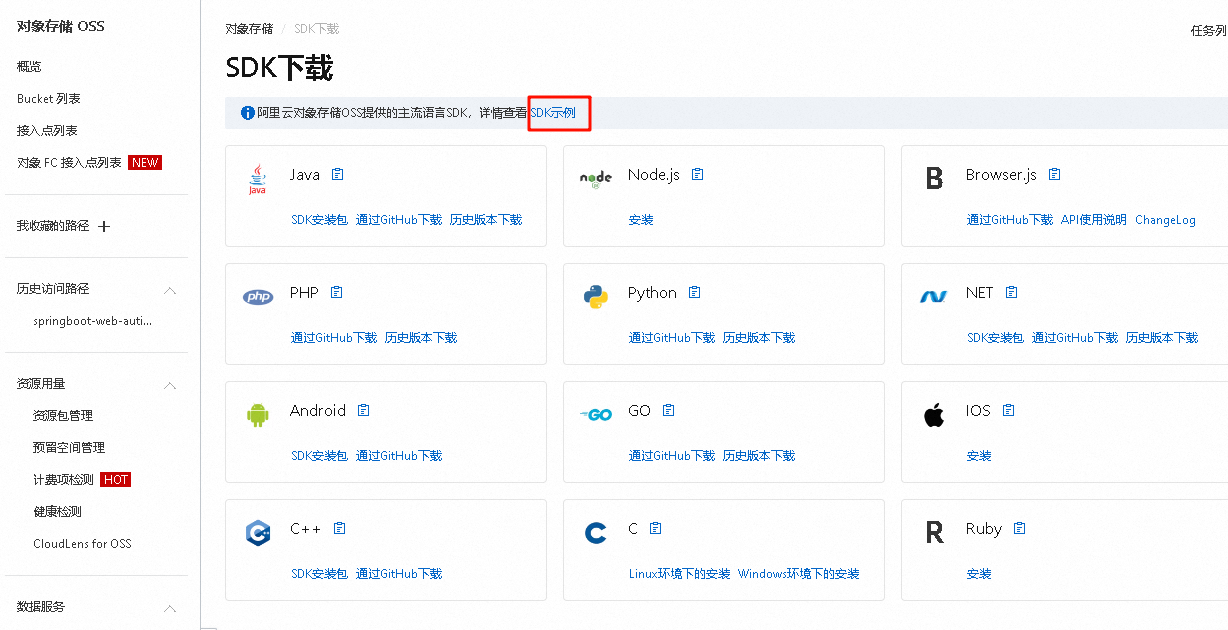This screenshot has width=1228, height=630.
Task: Click the Ruby R logo
Action: [934, 533]
